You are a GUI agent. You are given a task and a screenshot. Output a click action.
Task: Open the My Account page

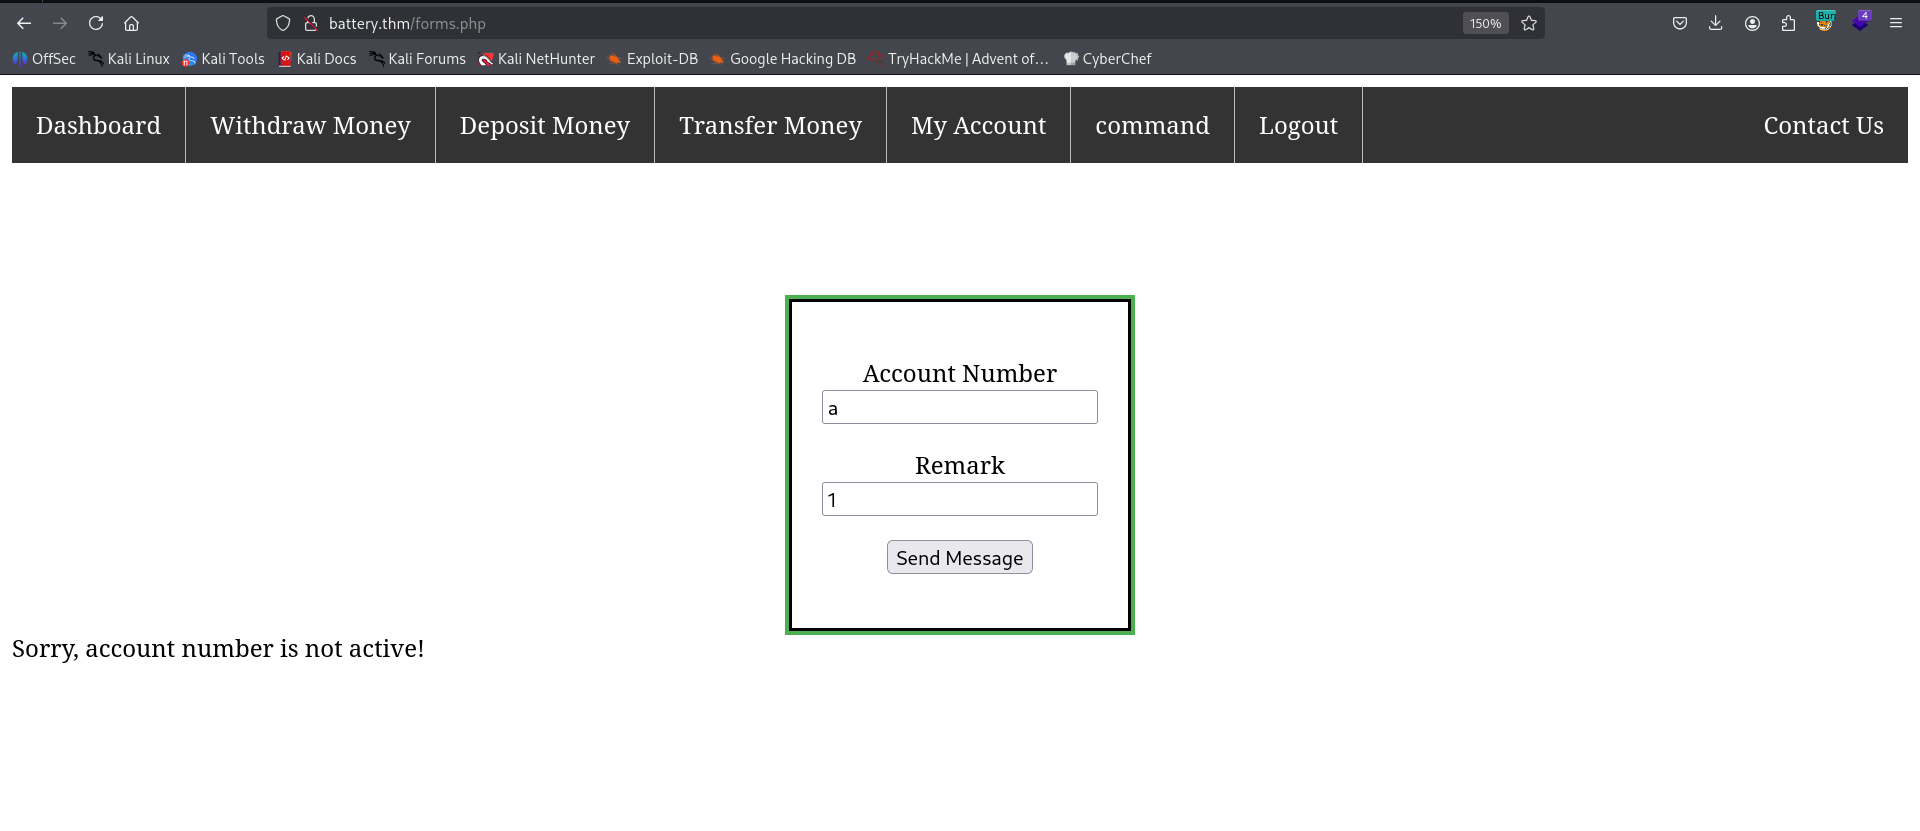[979, 125]
